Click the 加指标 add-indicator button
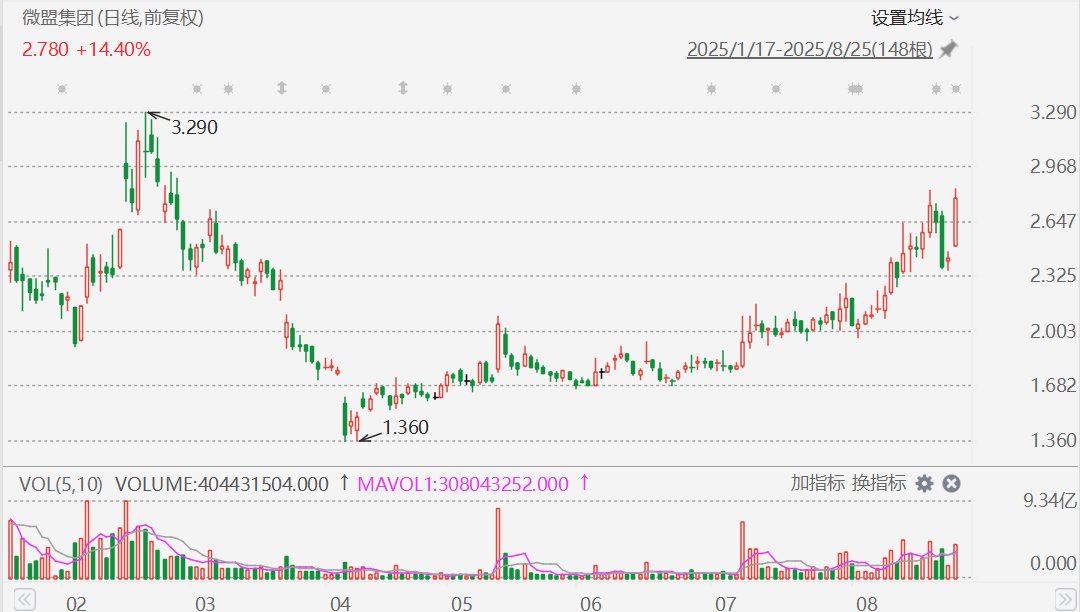The height and width of the screenshot is (612, 1080). coord(818,483)
